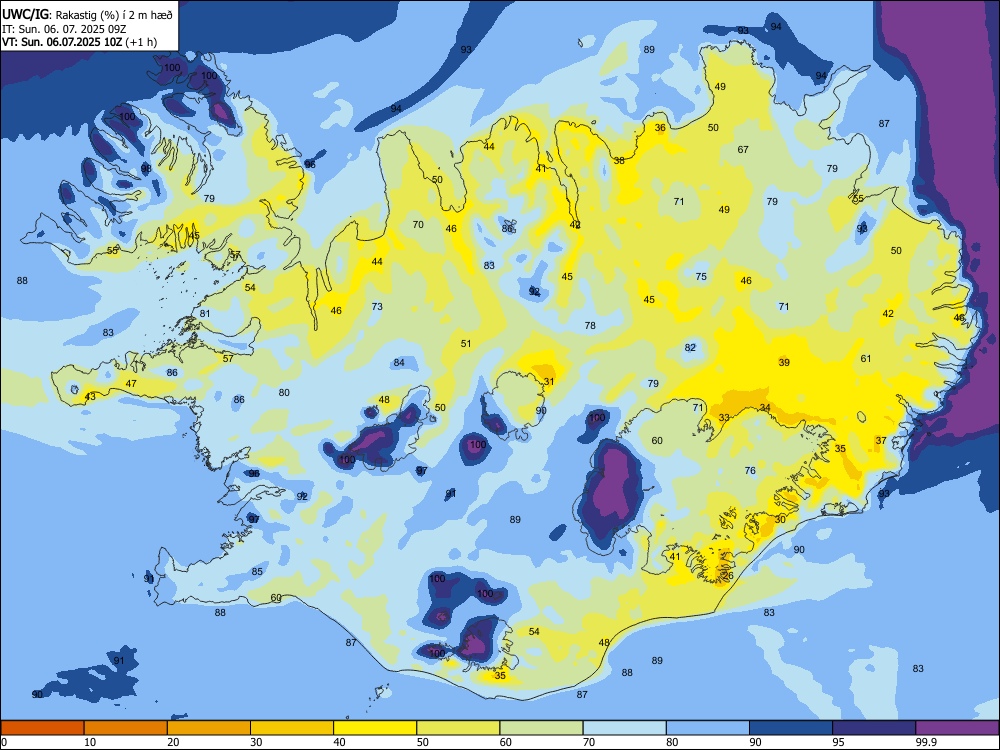Viewport: 1000px width, 750px height.
Task: Select the 'IT: Sun. 06. 07. 2025 09Z' line
Action: [x=64, y=29]
